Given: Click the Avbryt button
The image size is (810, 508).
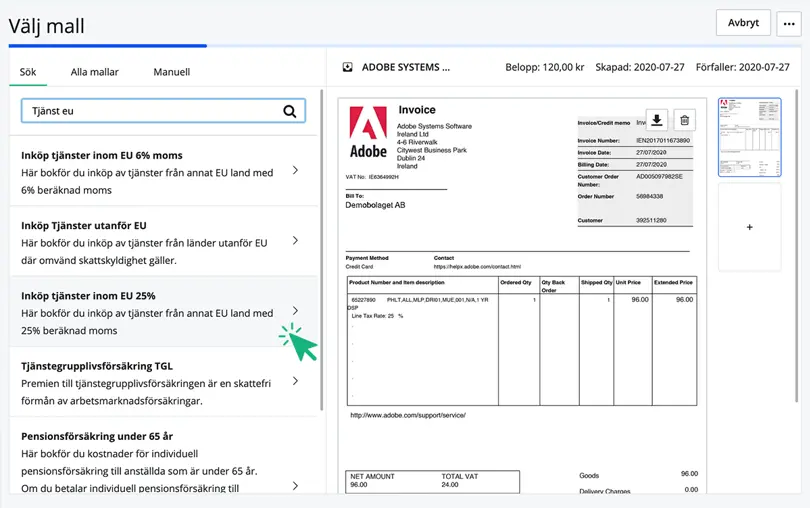Looking at the screenshot, I should coord(743,23).
